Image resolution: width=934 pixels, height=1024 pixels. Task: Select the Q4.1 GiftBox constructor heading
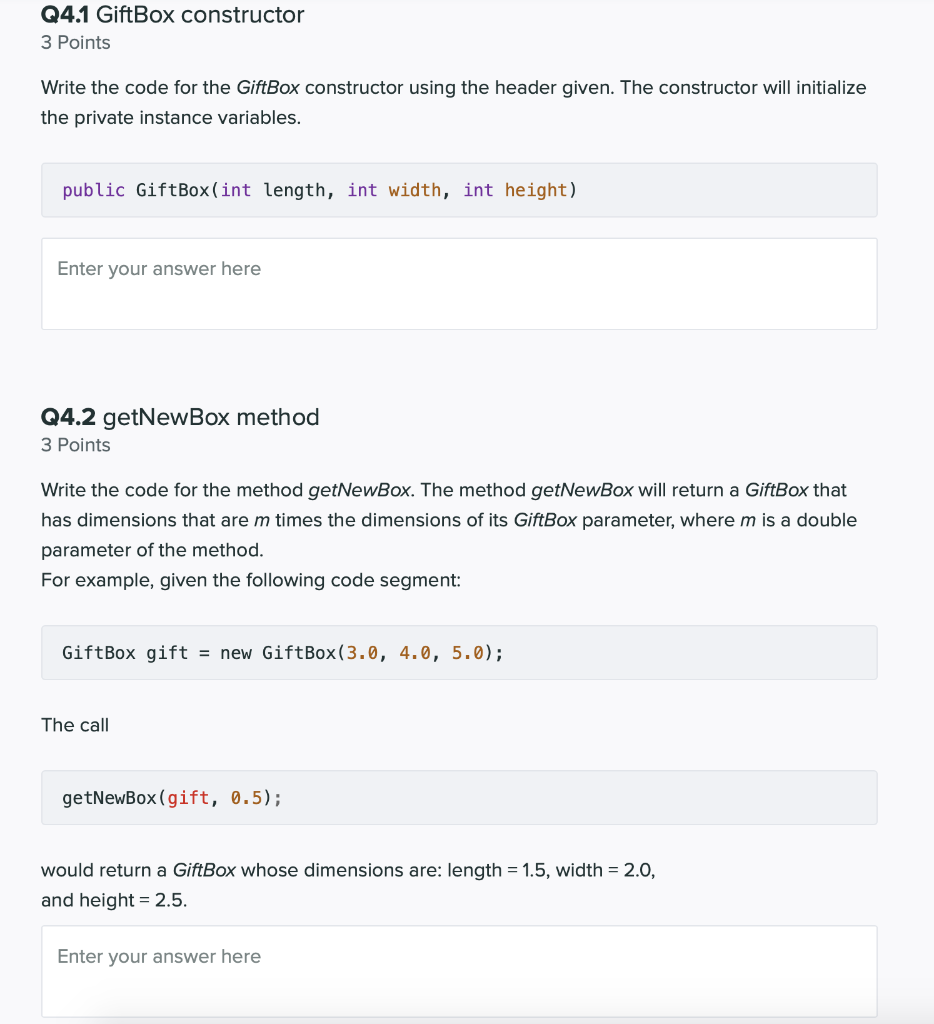click(x=172, y=15)
